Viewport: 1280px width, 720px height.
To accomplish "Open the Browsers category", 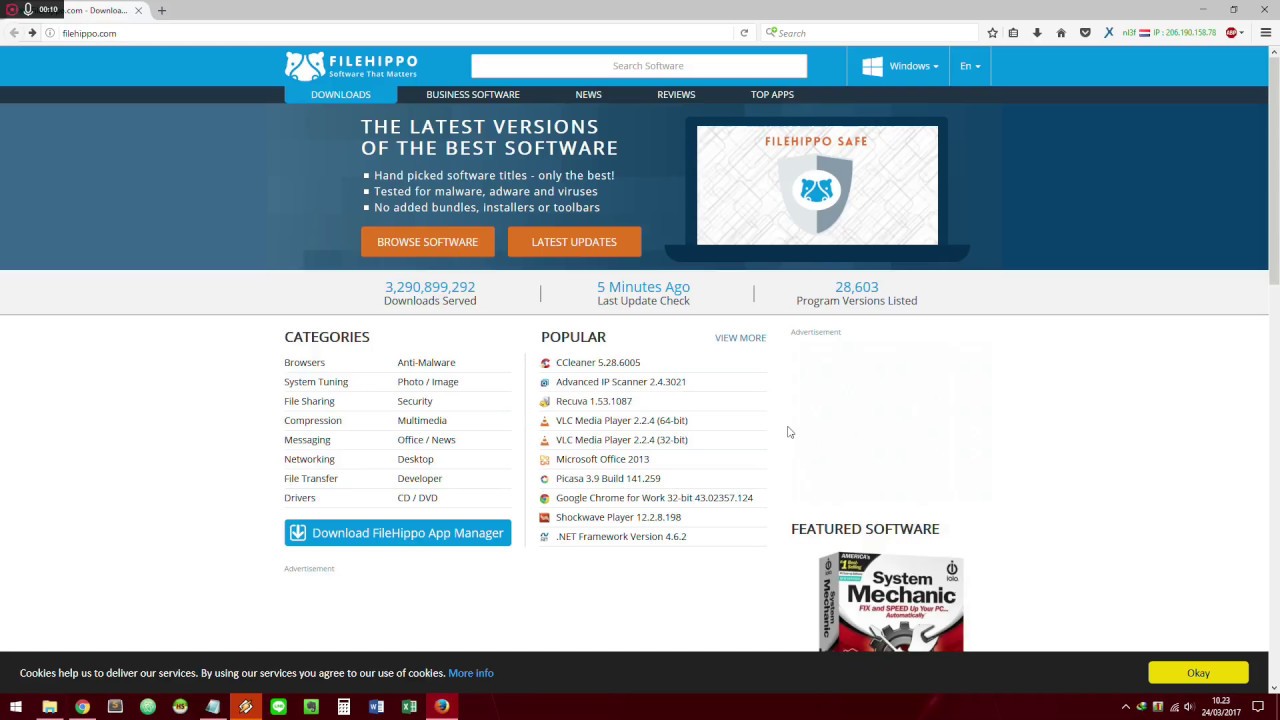I will (304, 363).
